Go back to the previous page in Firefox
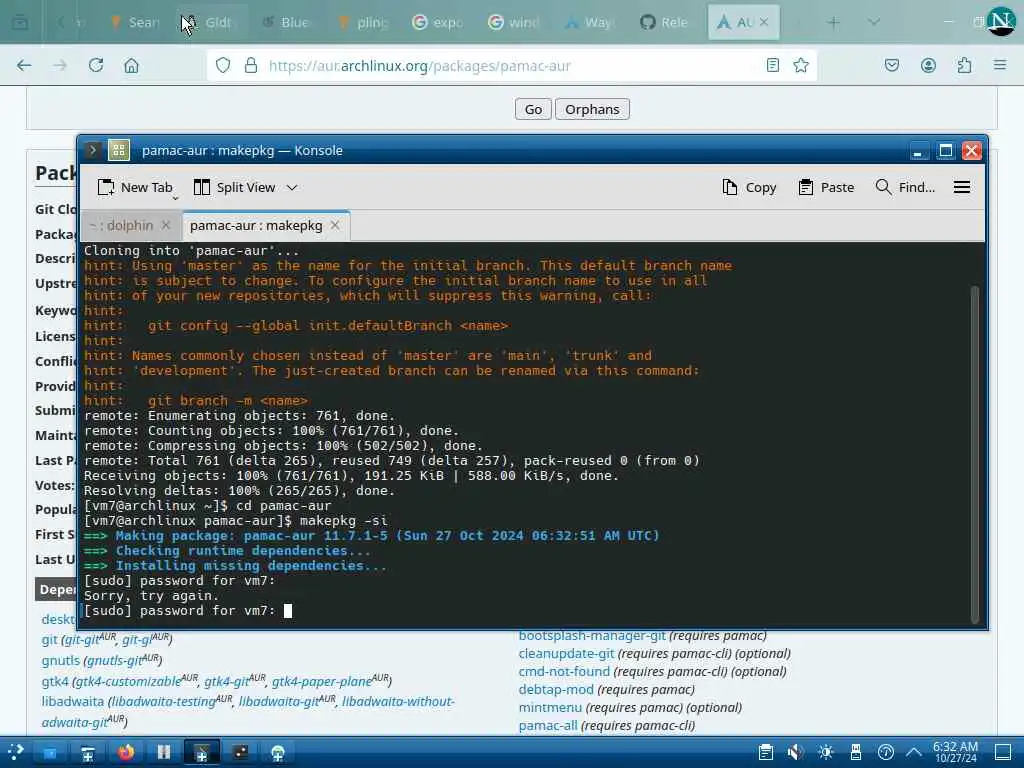The height and width of the screenshot is (768, 1024). coord(24,65)
